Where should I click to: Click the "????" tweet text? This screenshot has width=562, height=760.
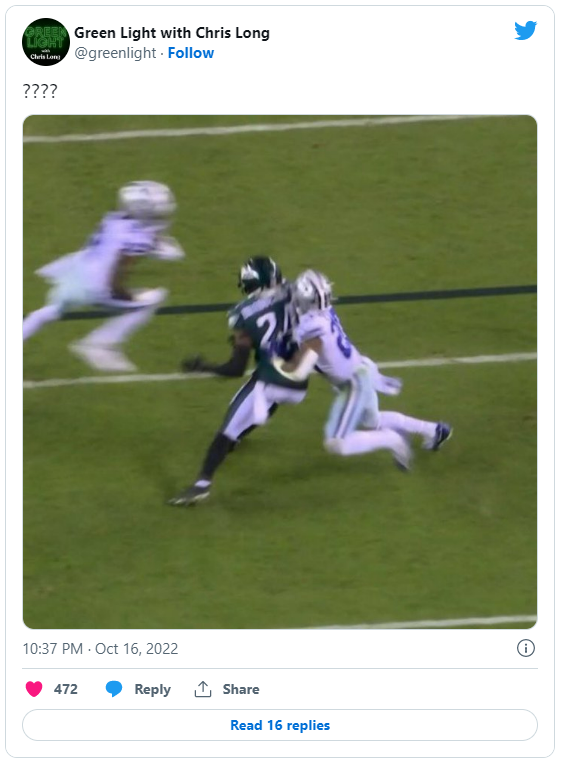[x=40, y=91]
